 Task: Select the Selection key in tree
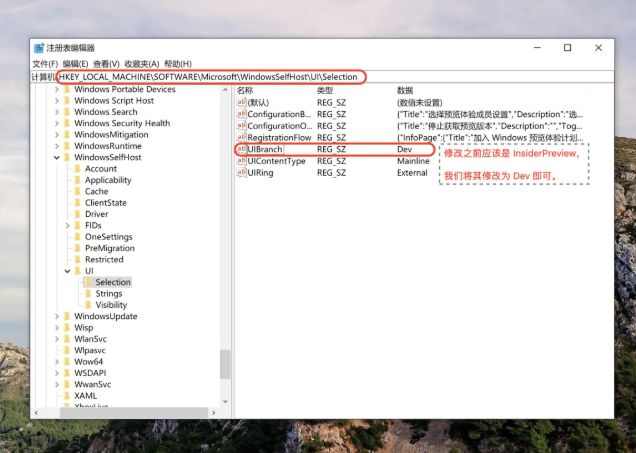click(113, 282)
